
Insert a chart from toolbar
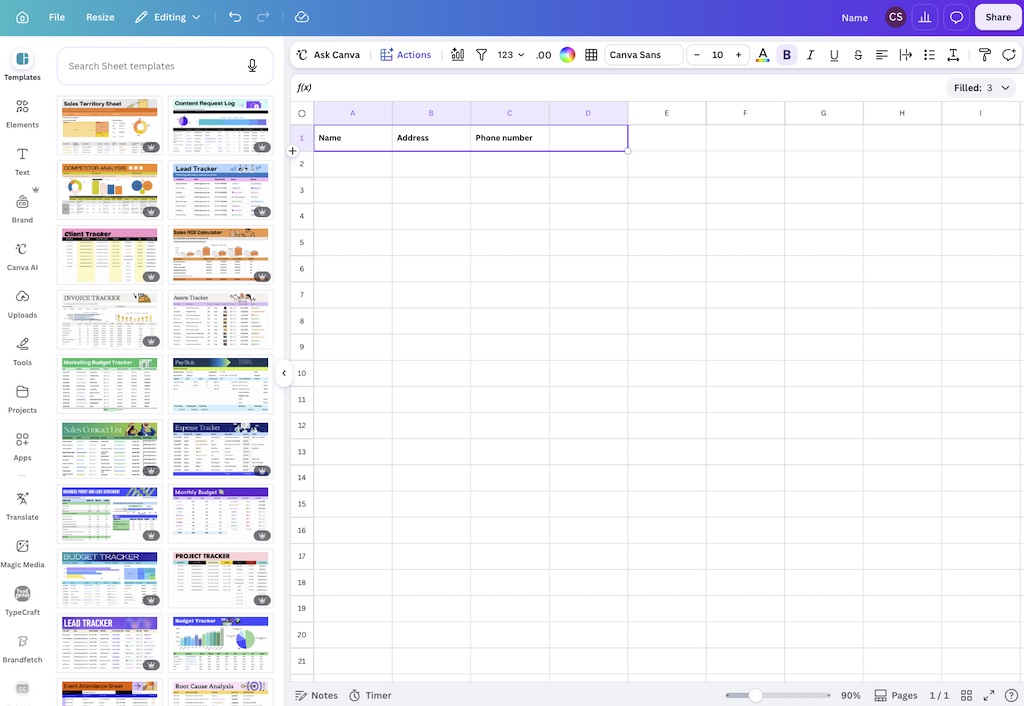pos(457,55)
